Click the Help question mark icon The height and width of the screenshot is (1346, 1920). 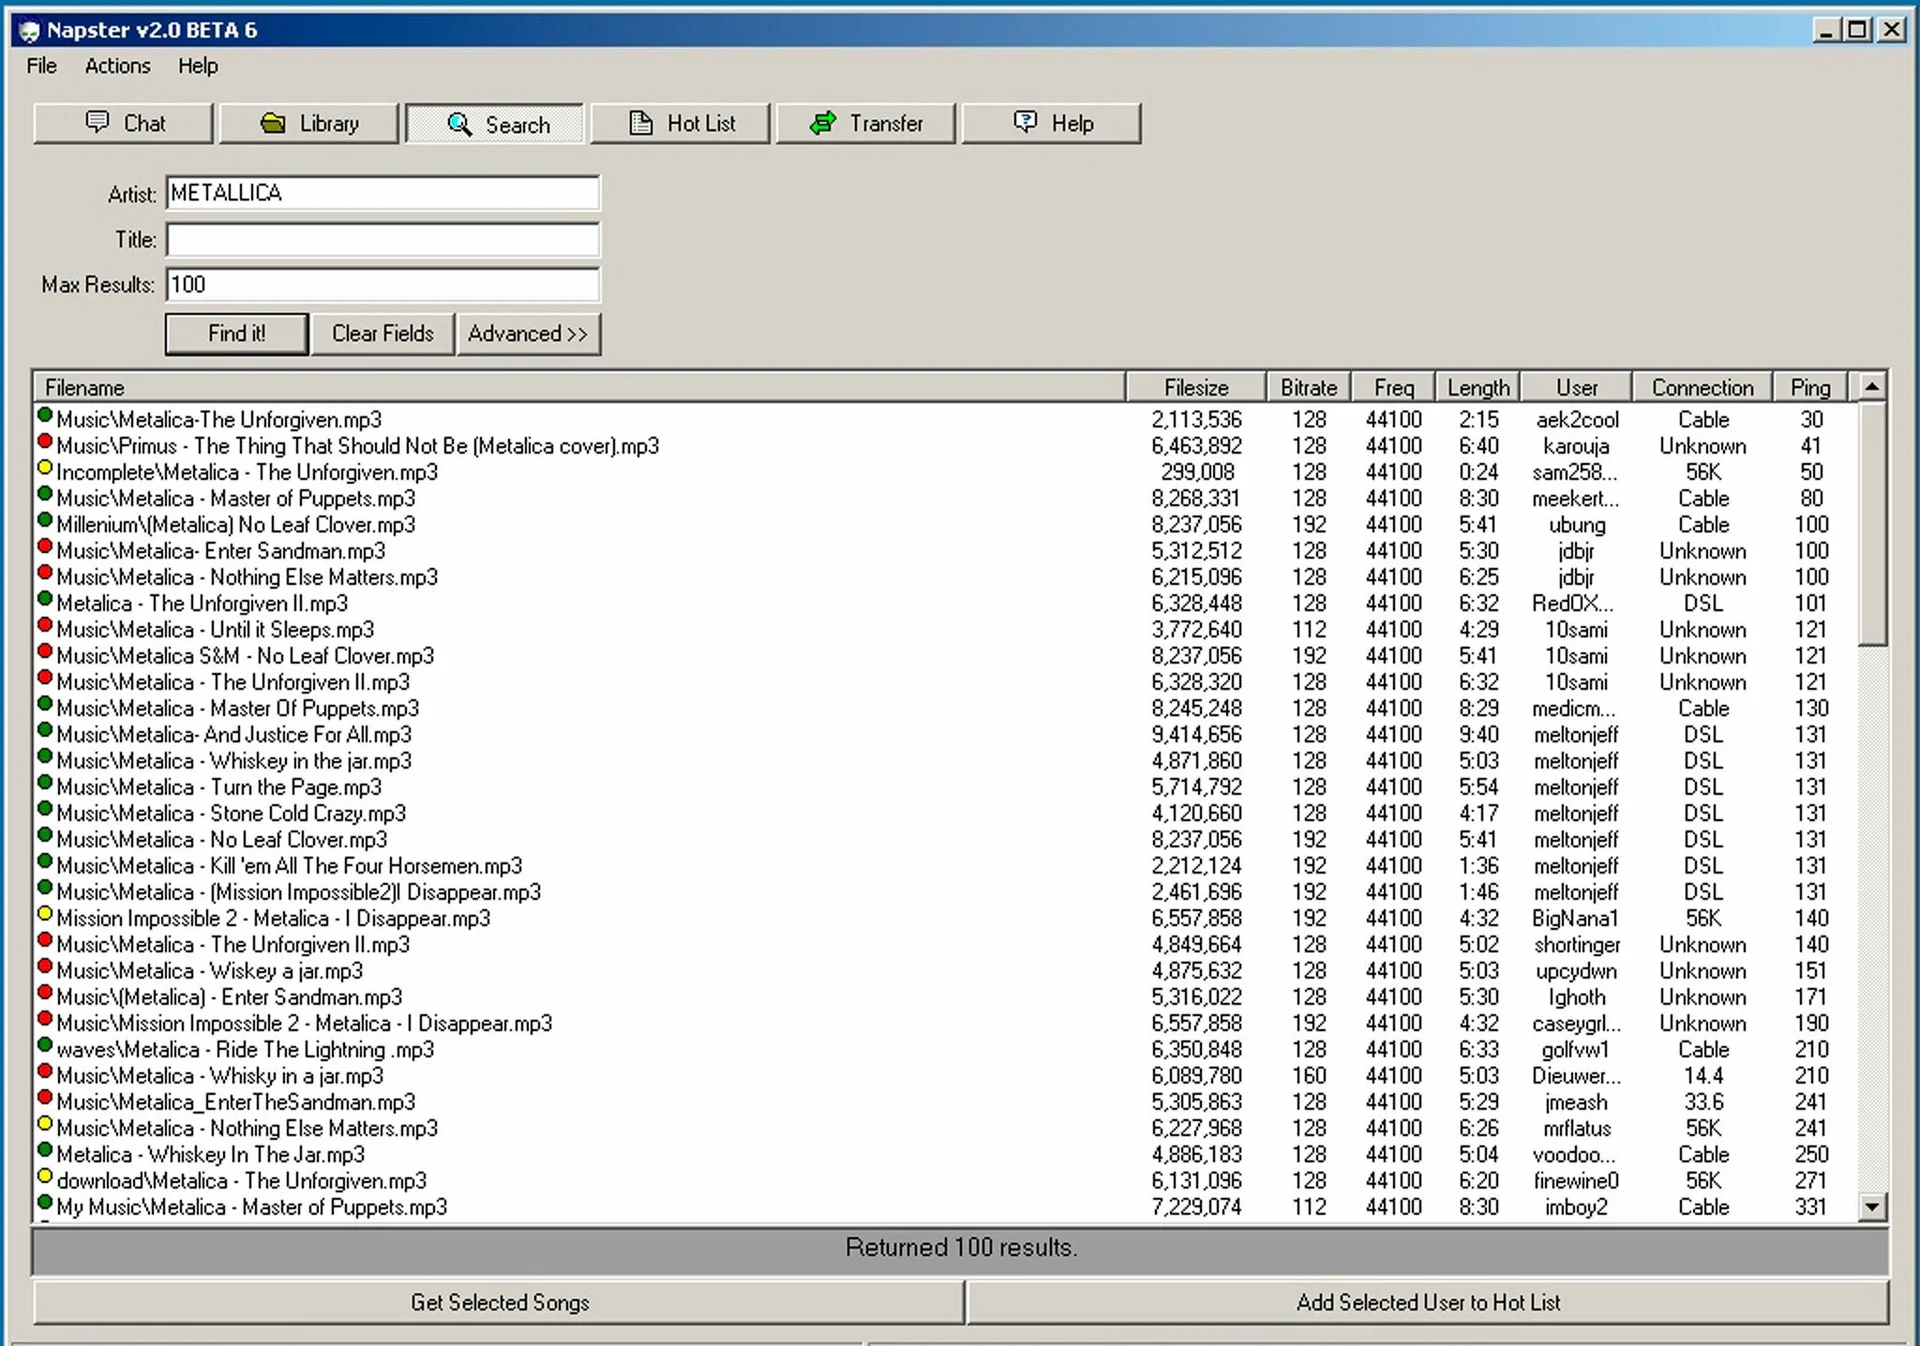pyautogui.click(x=1023, y=122)
